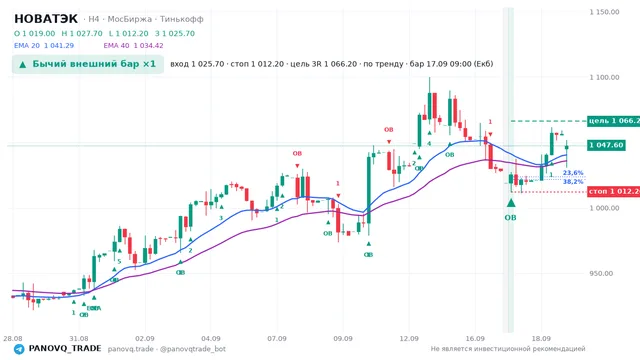
Task: Click the green target price label "цель 1 066.2"
Action: [613, 121]
